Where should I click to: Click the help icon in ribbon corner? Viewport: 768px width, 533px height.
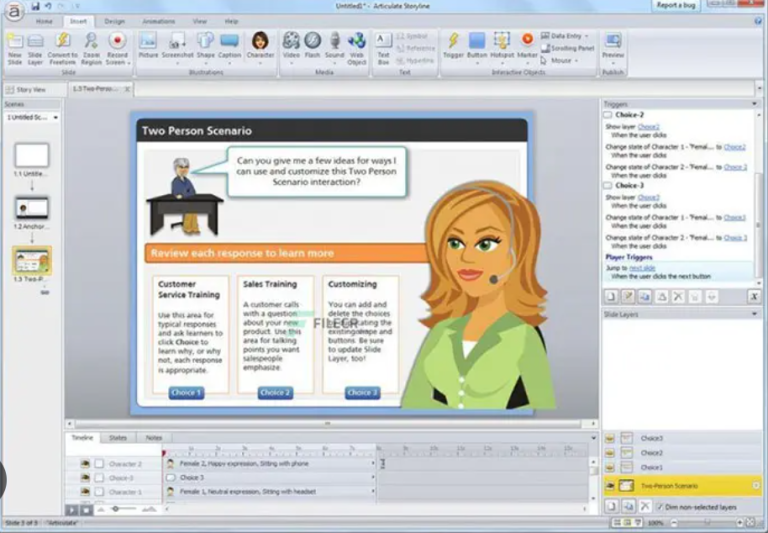pyautogui.click(x=759, y=21)
